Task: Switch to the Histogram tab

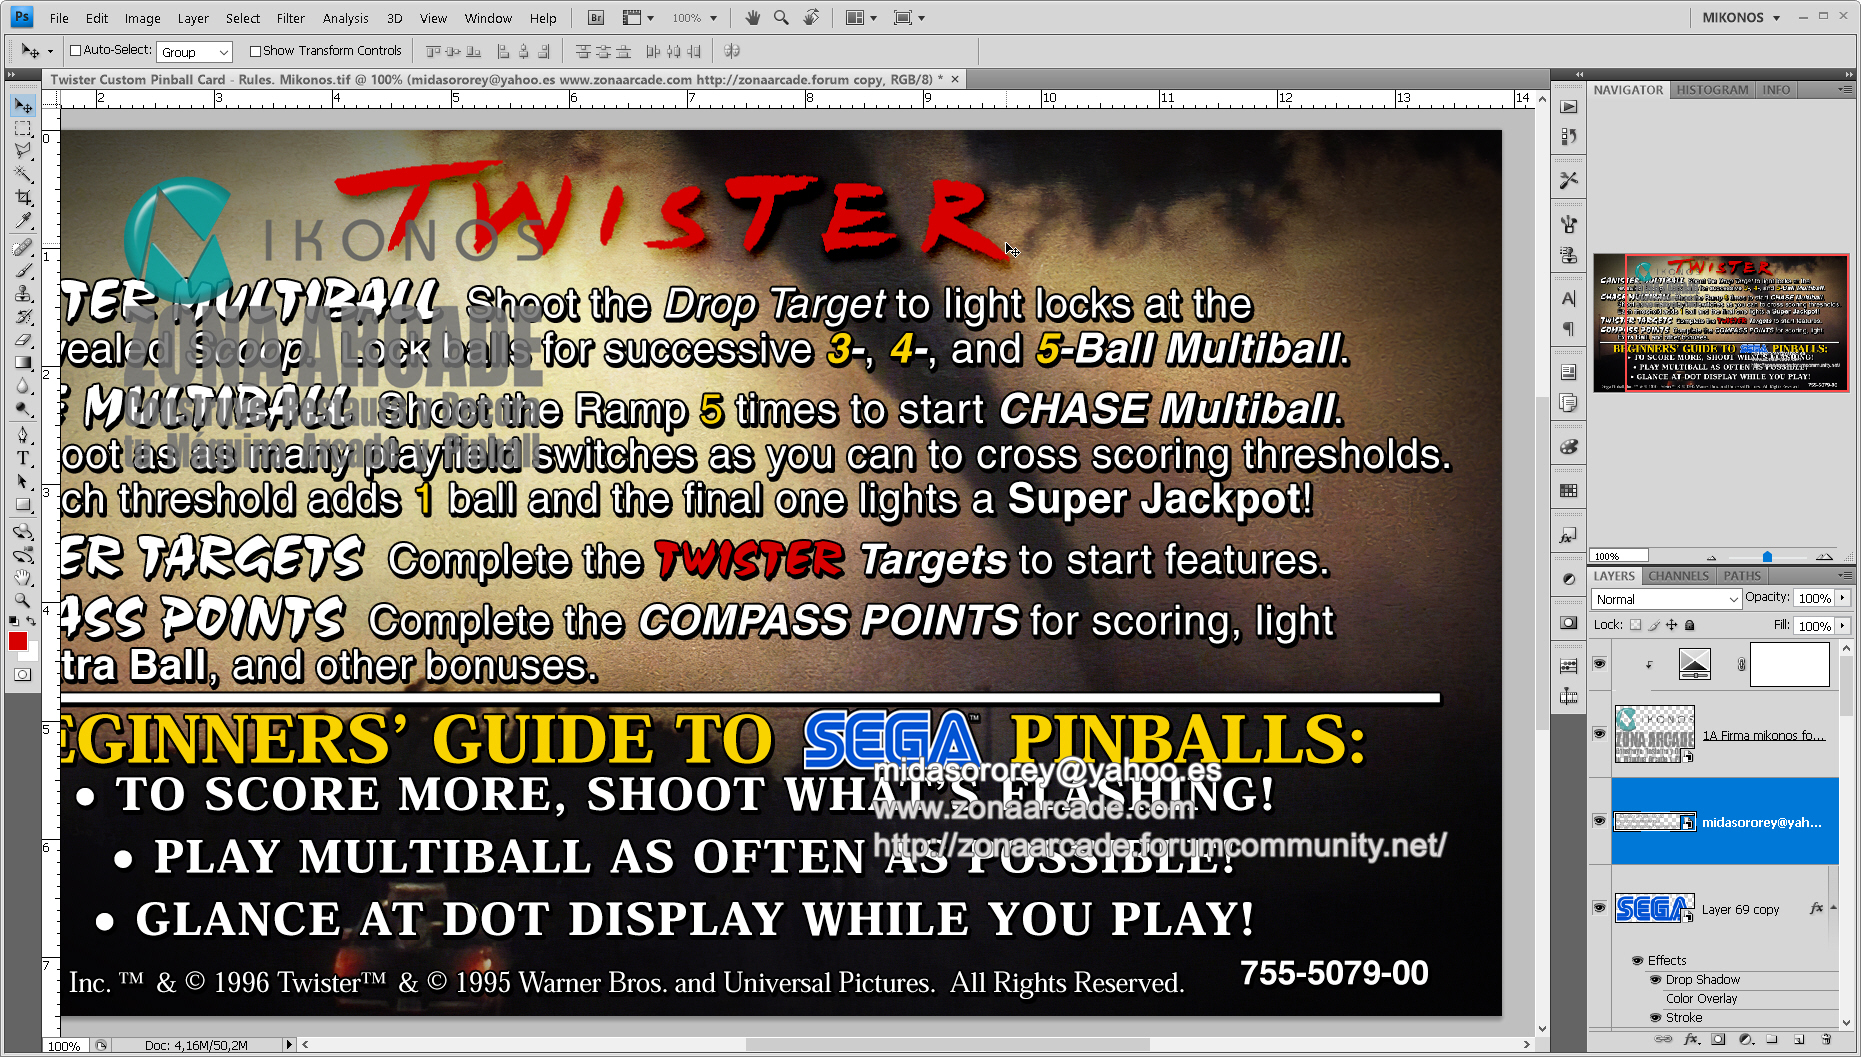Action: click(1712, 90)
